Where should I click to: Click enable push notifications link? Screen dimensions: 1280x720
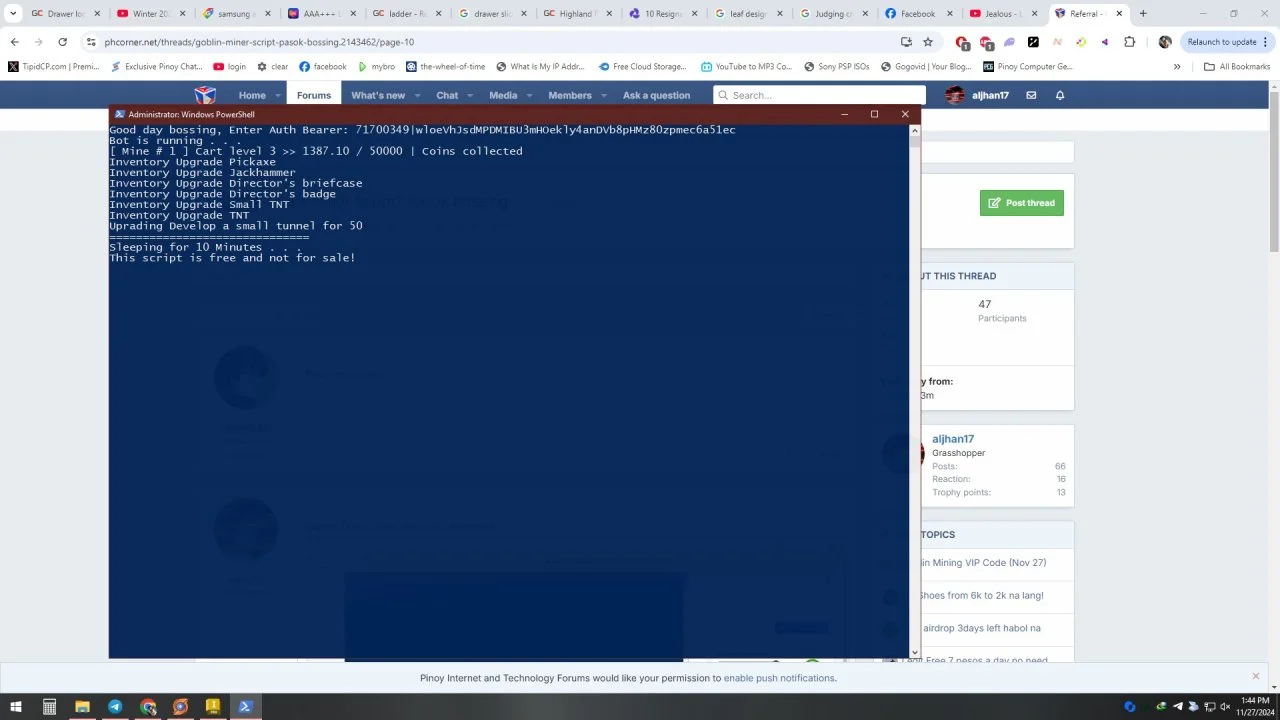tap(779, 678)
